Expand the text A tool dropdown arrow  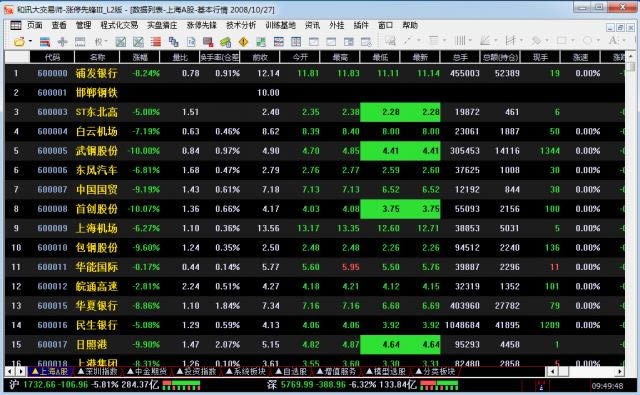click(x=625, y=41)
